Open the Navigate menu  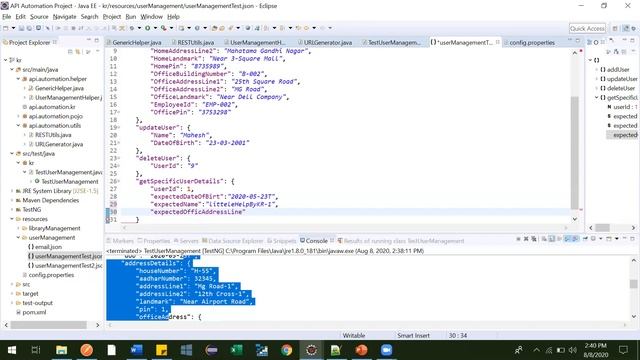pyautogui.click(x=64, y=17)
